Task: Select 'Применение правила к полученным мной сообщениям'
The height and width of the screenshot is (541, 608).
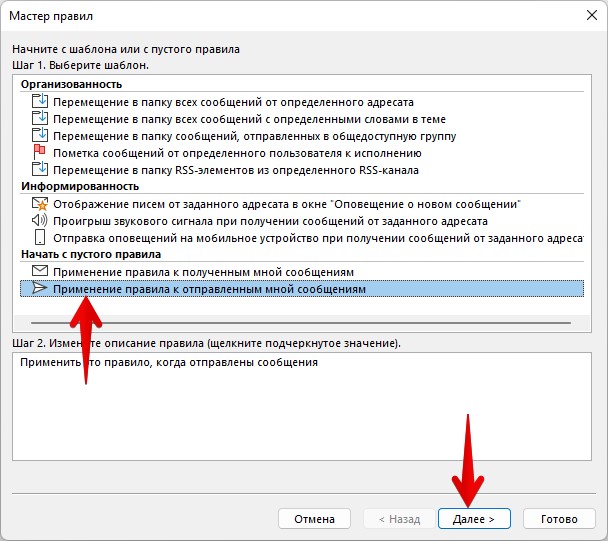Action: click(203, 272)
